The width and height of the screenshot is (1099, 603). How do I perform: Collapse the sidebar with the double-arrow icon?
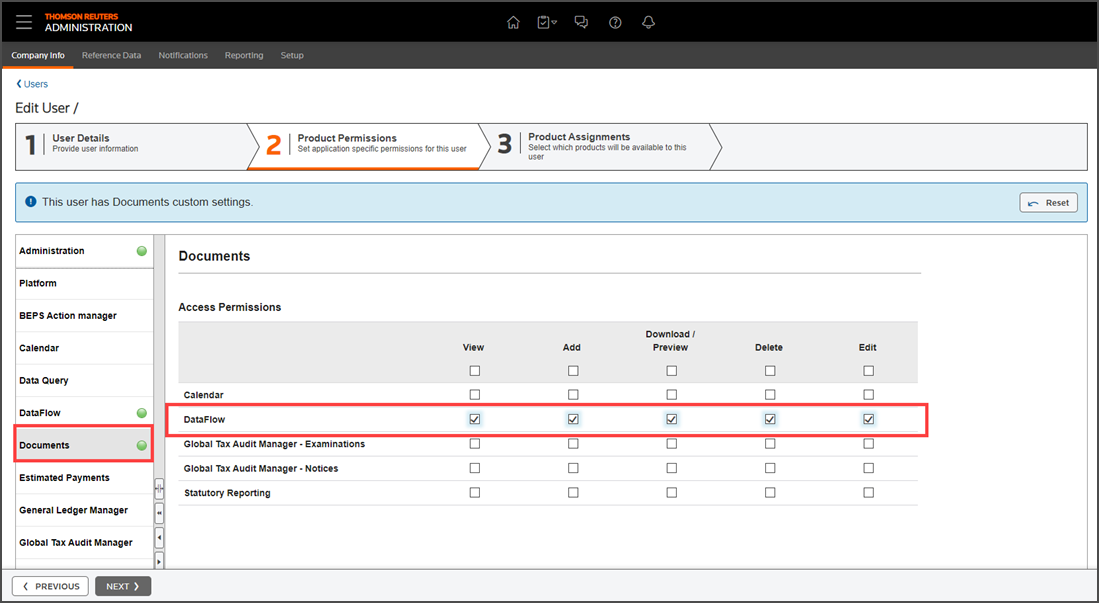pyautogui.click(x=159, y=513)
